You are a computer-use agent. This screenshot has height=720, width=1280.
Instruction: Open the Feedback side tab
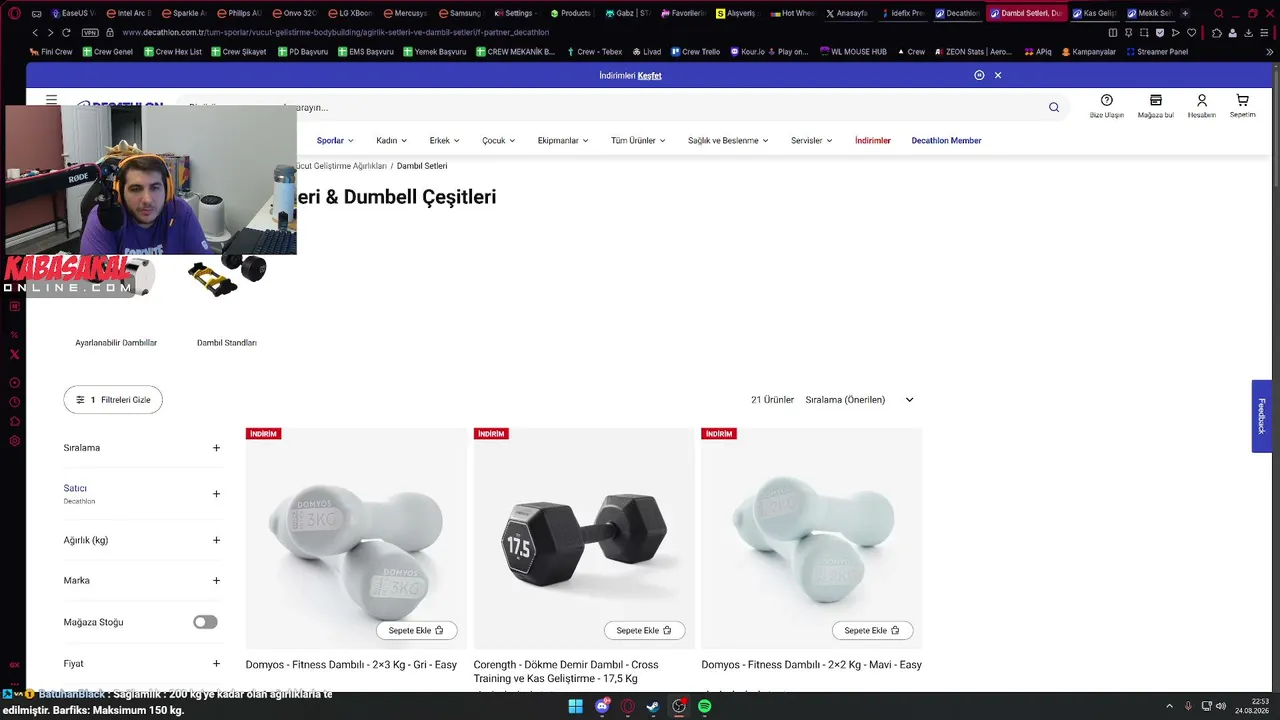pyautogui.click(x=1261, y=416)
